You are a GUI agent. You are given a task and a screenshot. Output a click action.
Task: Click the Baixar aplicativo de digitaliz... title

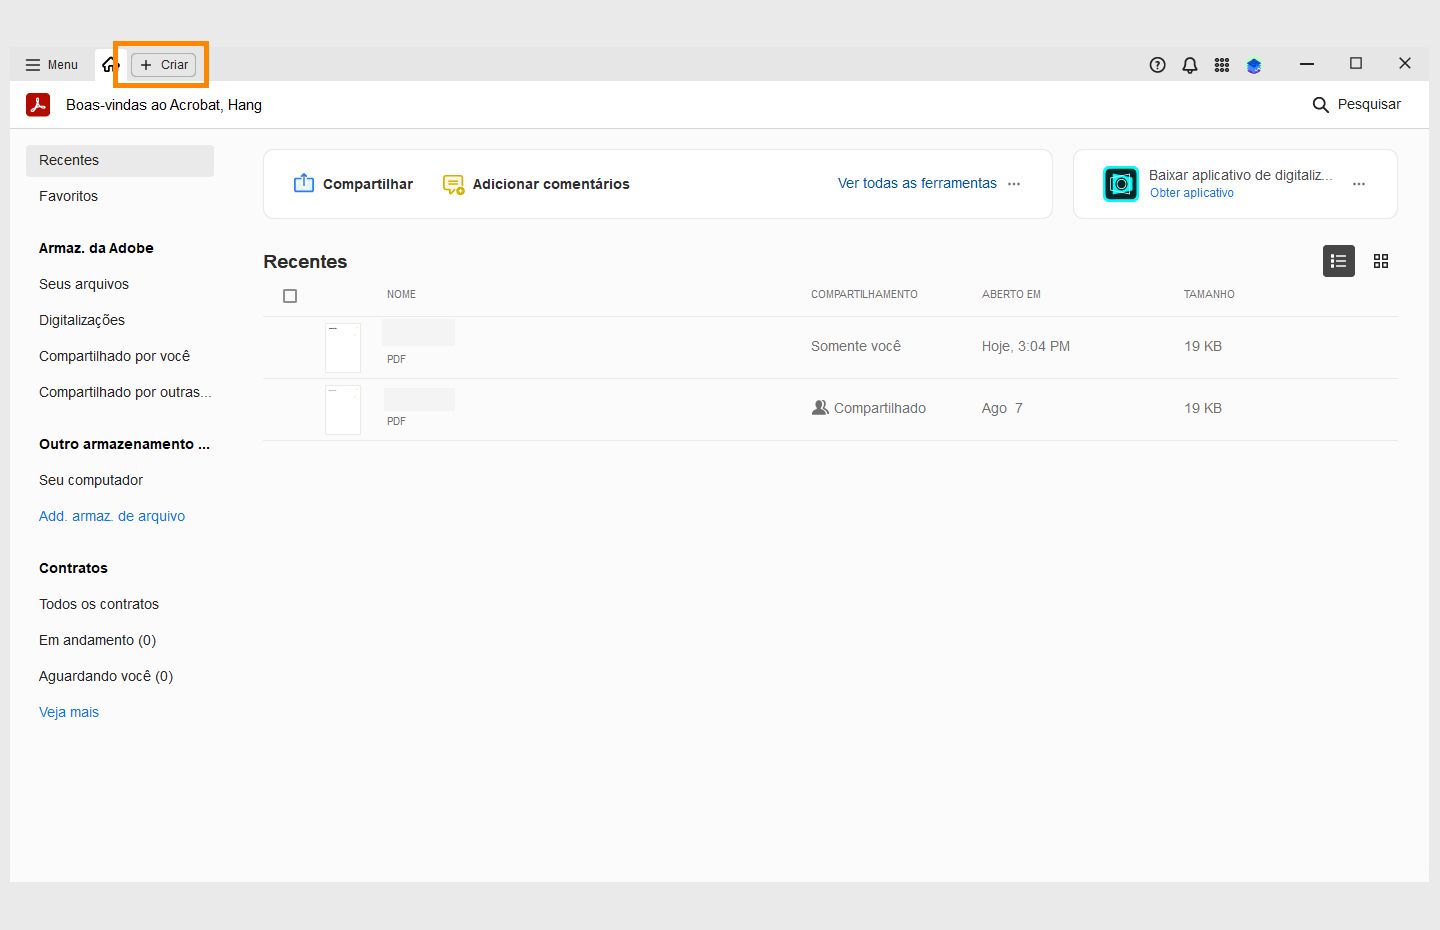click(x=1240, y=176)
